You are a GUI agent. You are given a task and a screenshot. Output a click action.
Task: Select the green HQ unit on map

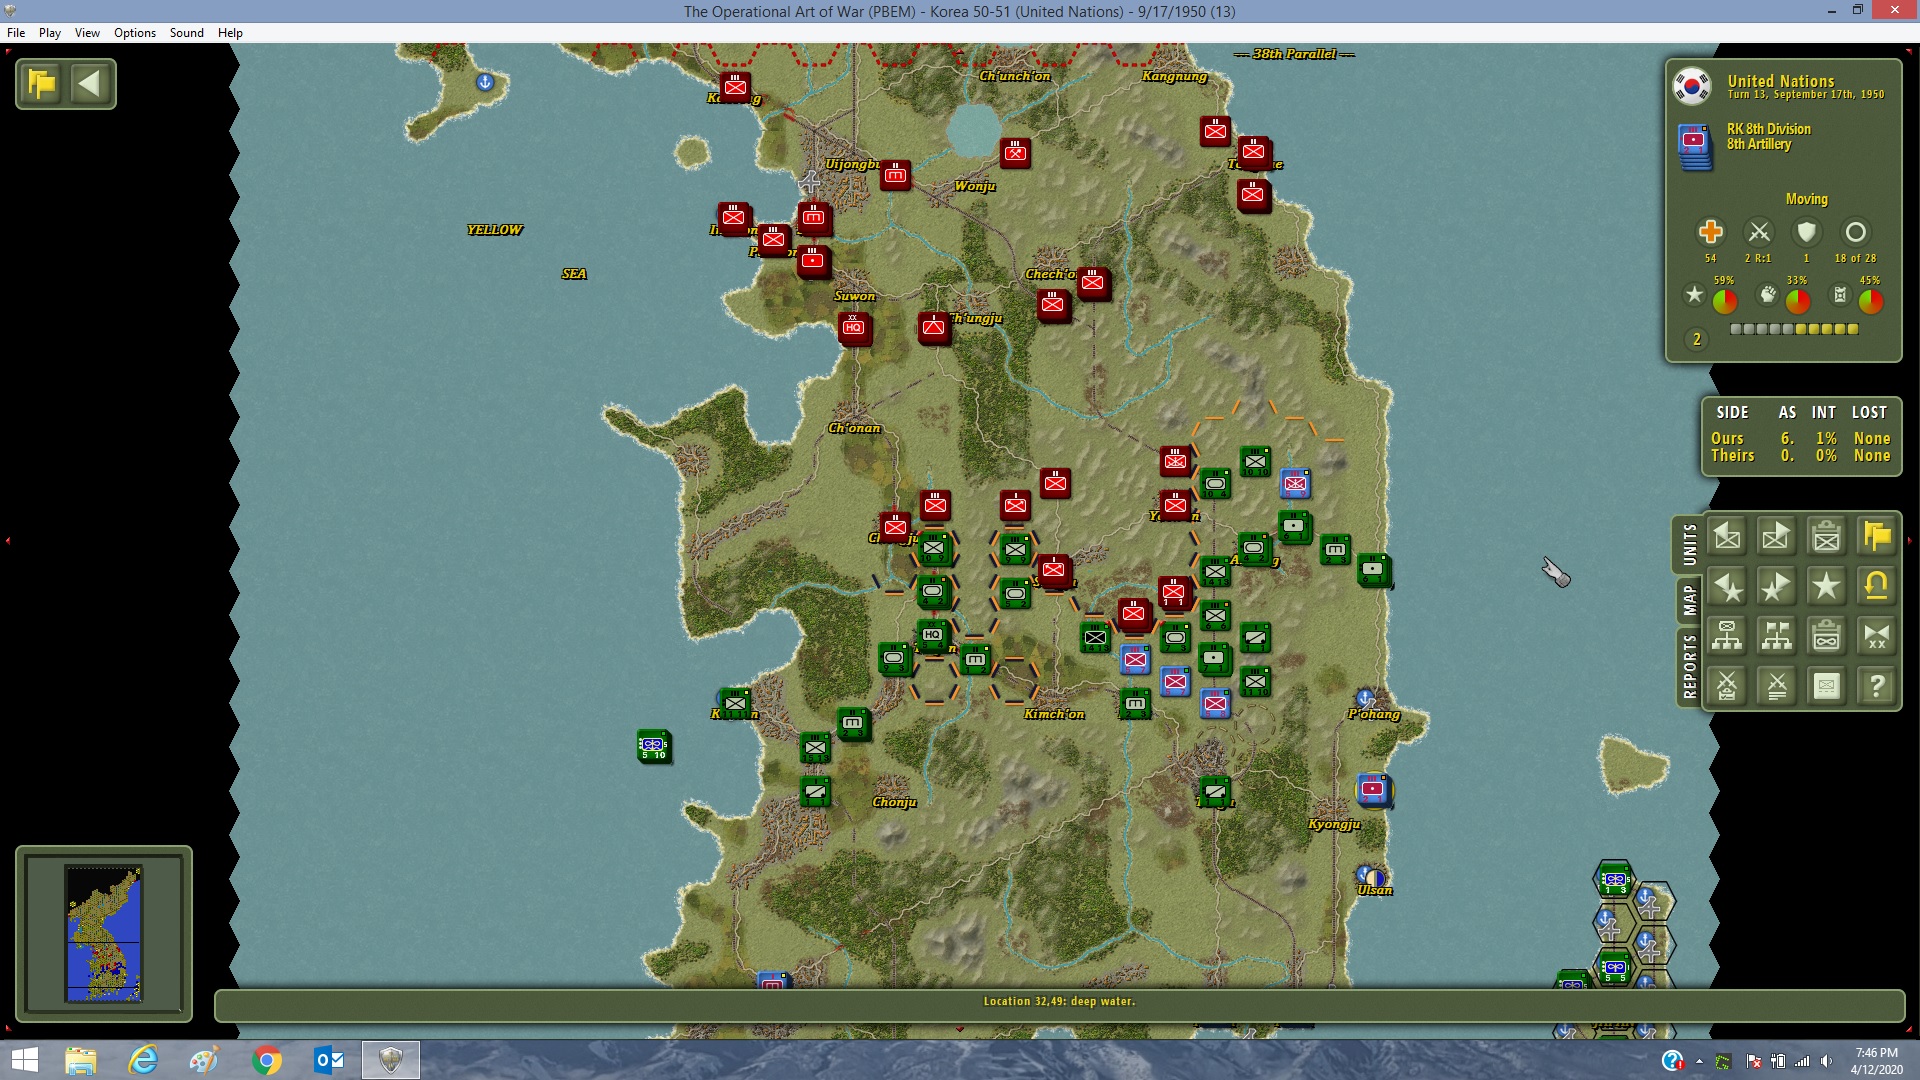coord(933,635)
